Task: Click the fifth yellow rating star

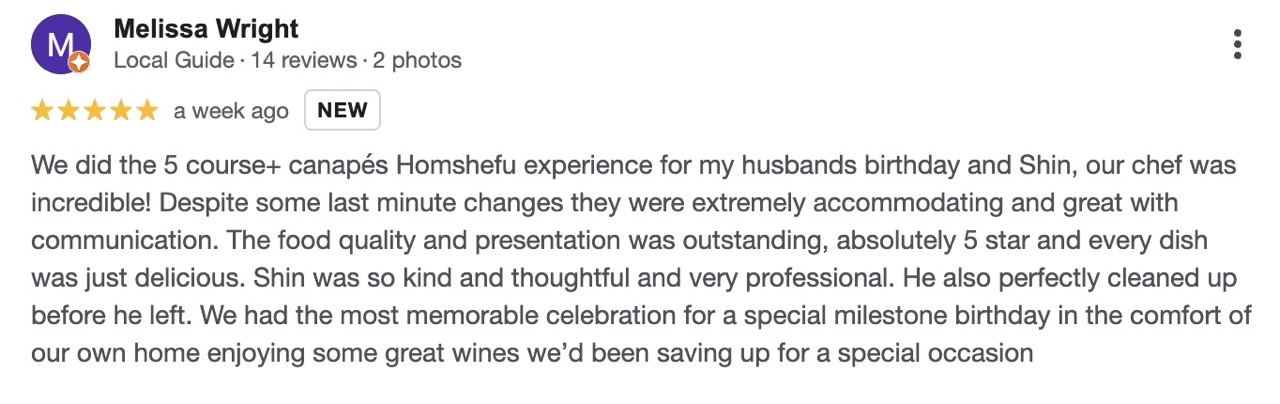Action: 146,111
